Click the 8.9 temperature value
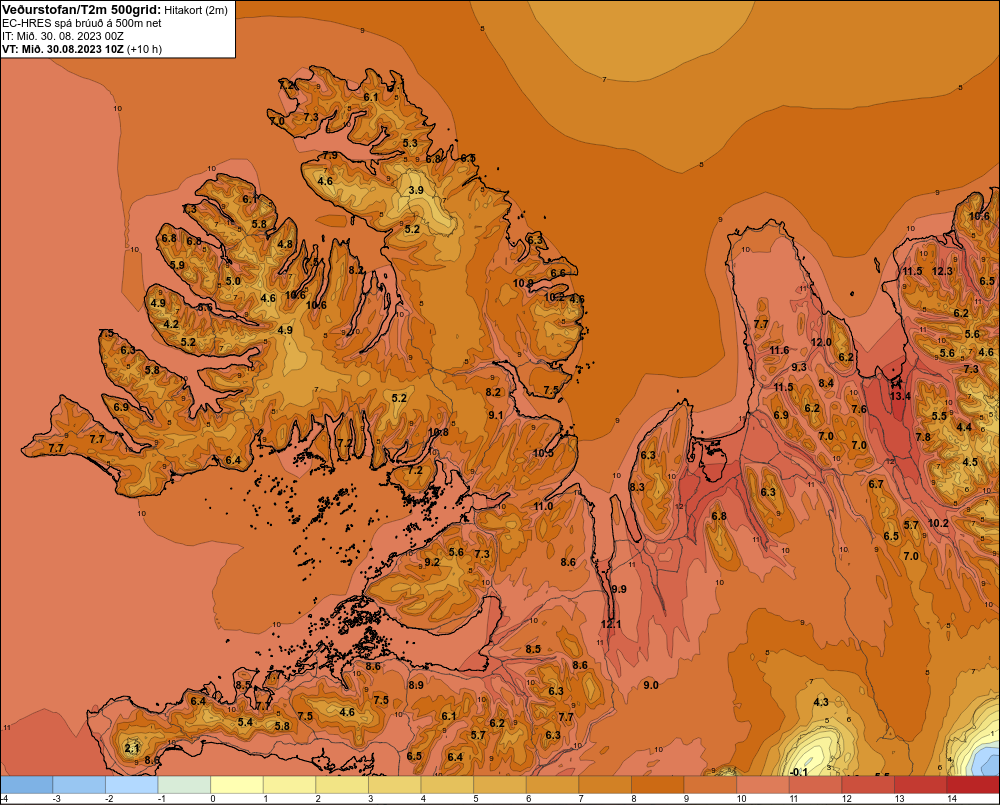1000x805 pixels. 416,685
